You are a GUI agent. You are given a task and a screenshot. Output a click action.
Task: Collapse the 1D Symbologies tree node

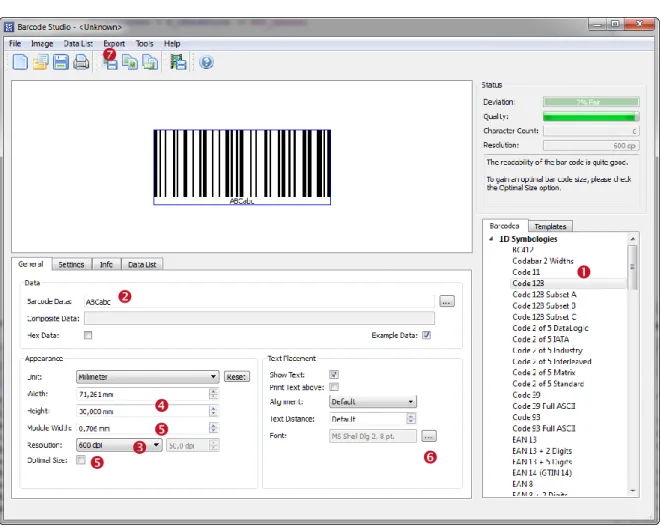(491, 239)
